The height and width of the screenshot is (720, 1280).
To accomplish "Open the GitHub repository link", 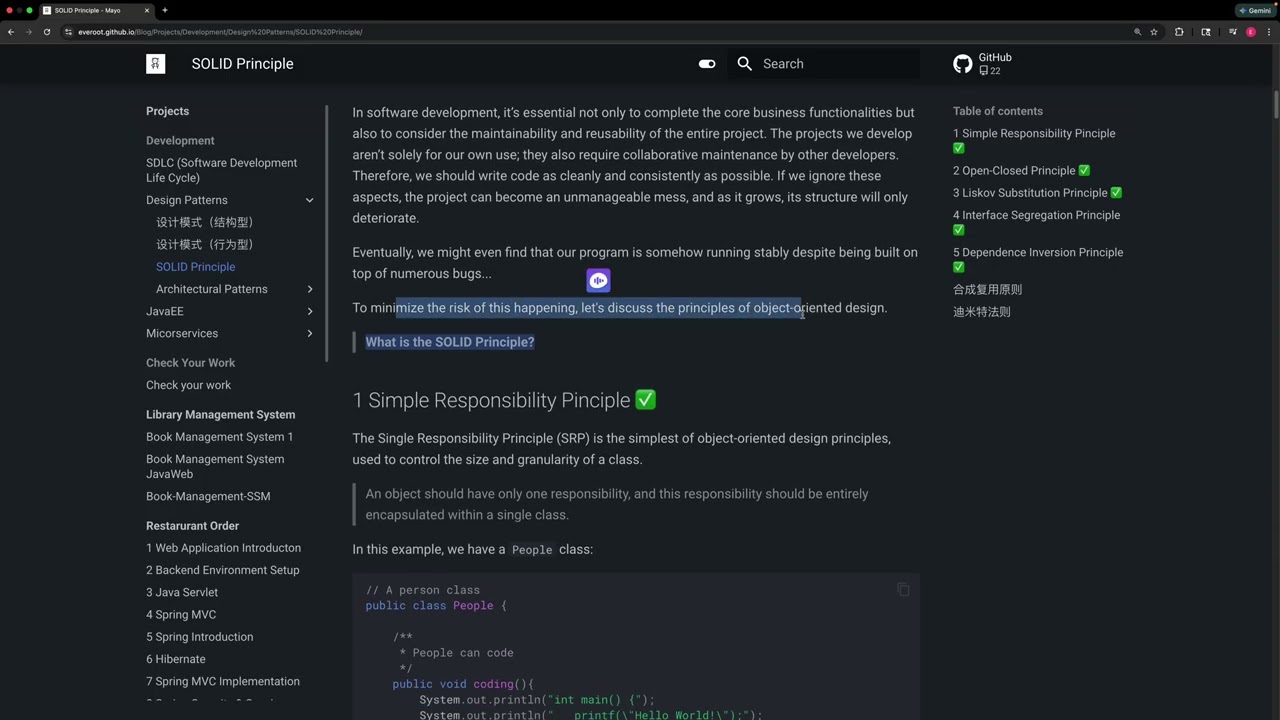I will click(x=983, y=64).
